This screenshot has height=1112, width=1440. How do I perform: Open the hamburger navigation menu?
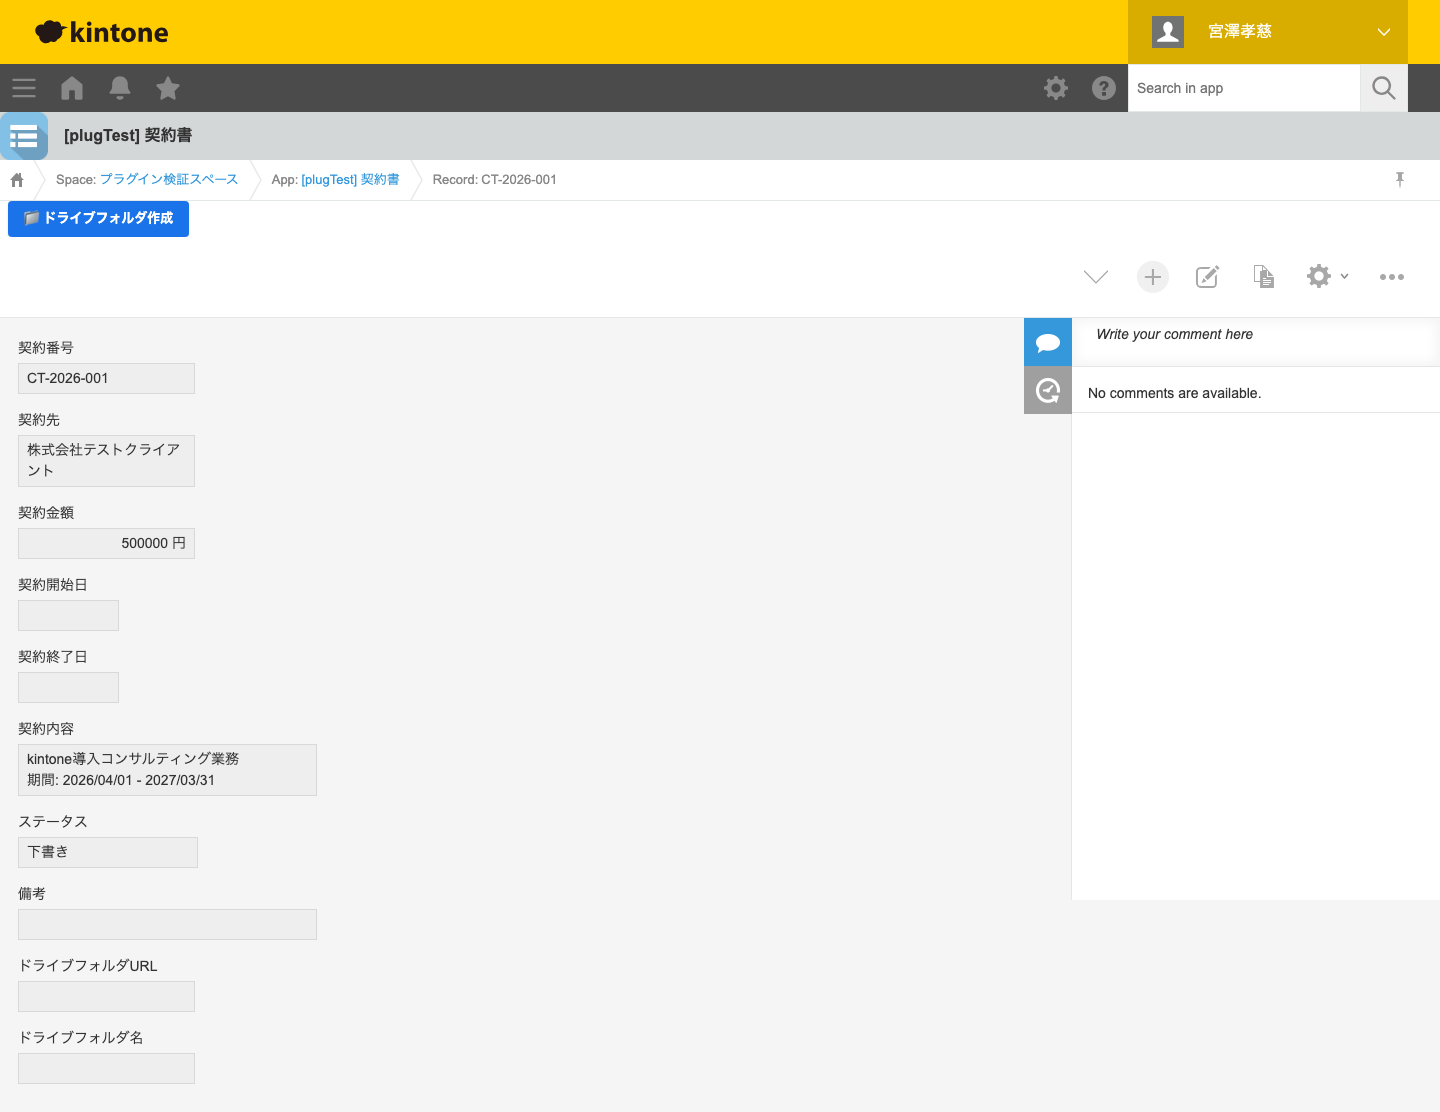pos(24,88)
